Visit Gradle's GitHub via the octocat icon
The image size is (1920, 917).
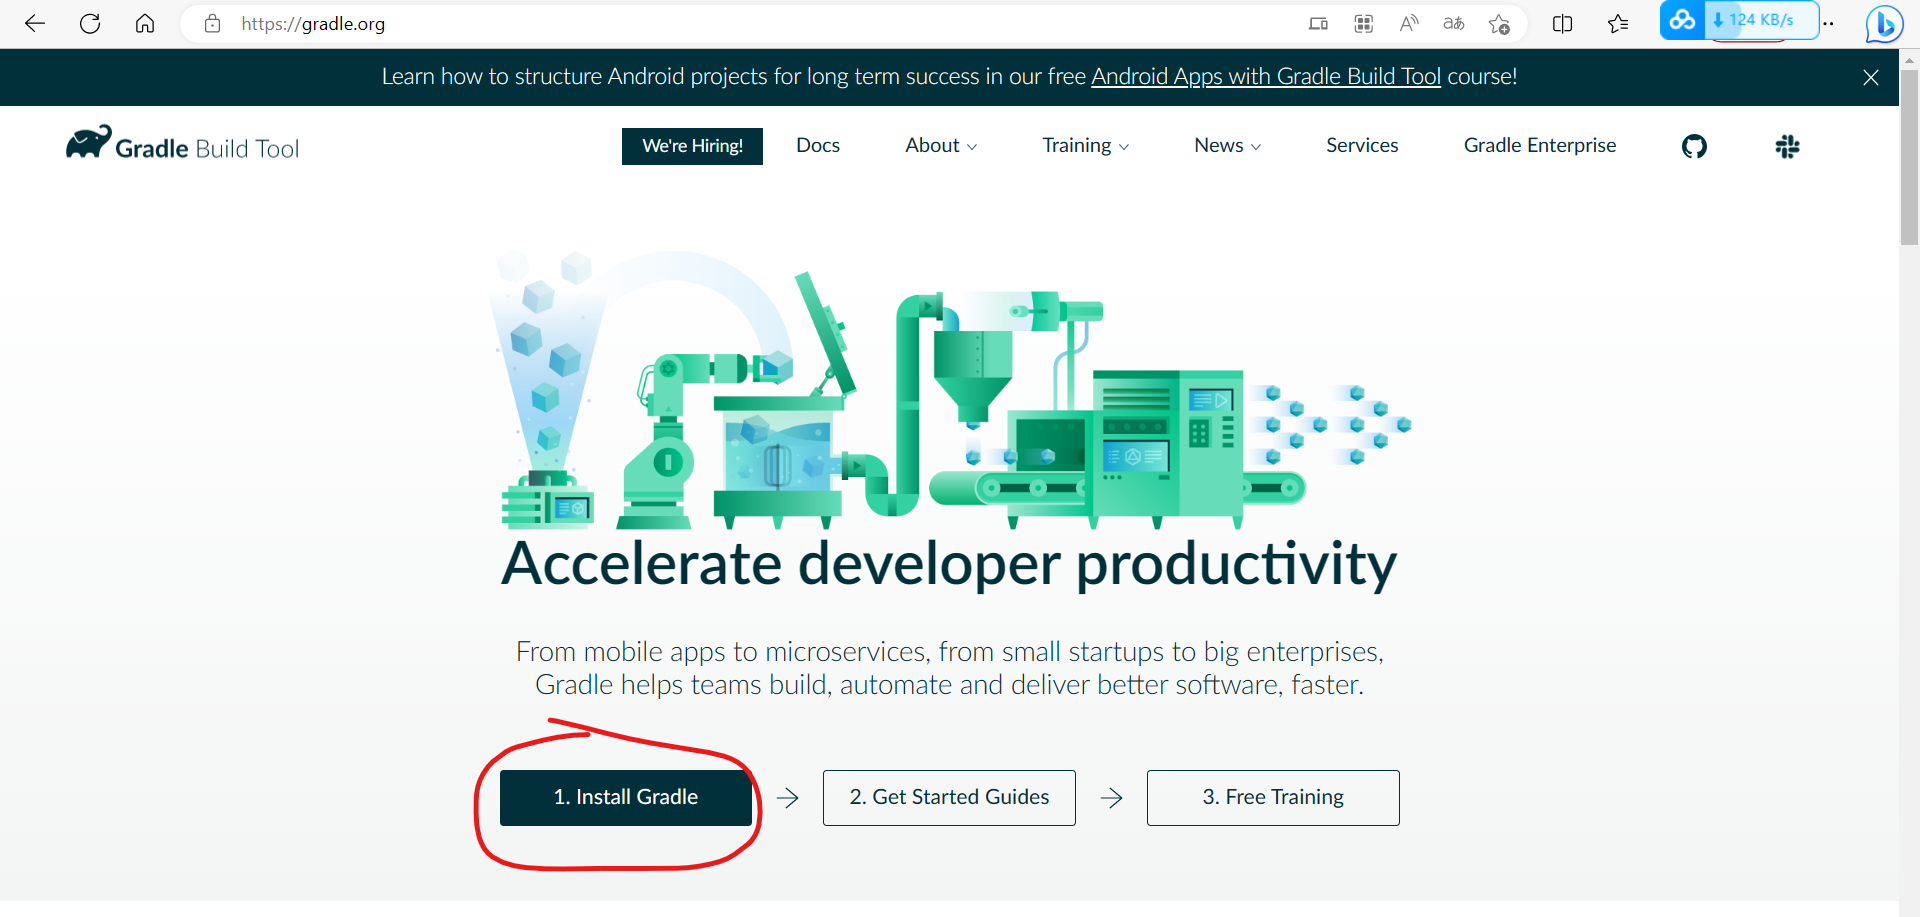point(1694,147)
